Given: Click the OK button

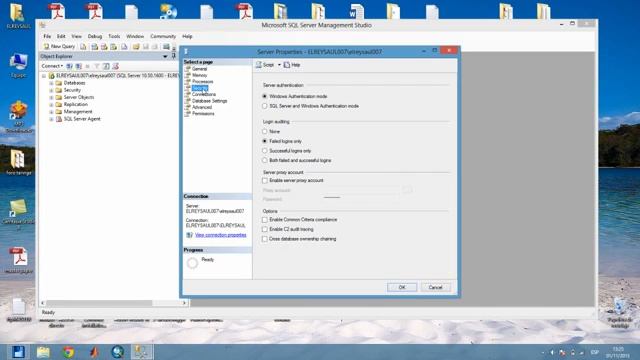Looking at the screenshot, I should click(402, 287).
